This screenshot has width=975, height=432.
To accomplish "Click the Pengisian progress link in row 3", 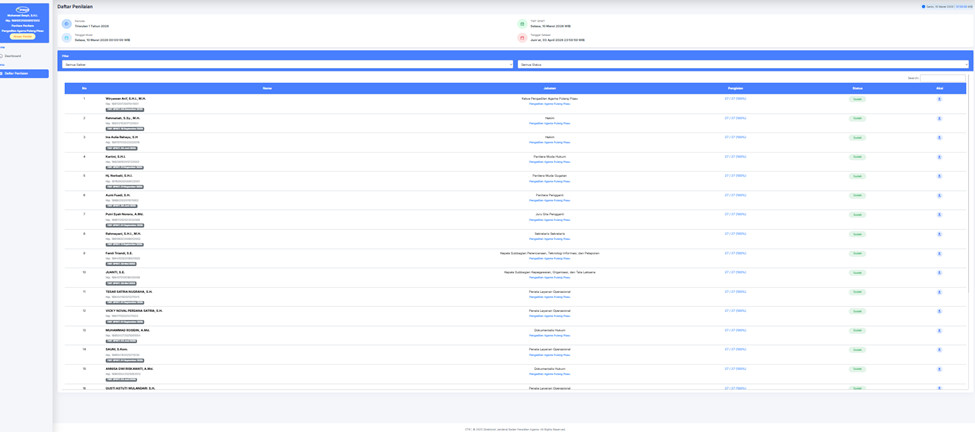I will [x=735, y=137].
